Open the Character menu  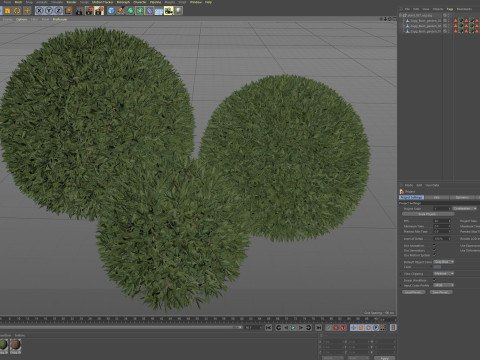coord(140,2)
